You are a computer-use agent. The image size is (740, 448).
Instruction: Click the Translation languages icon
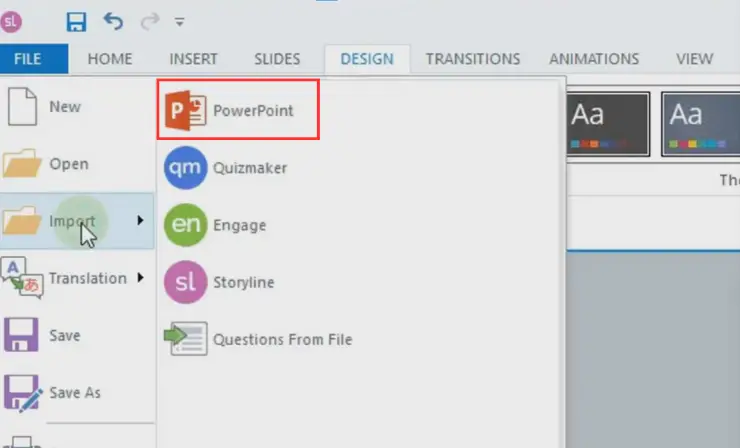point(22,278)
